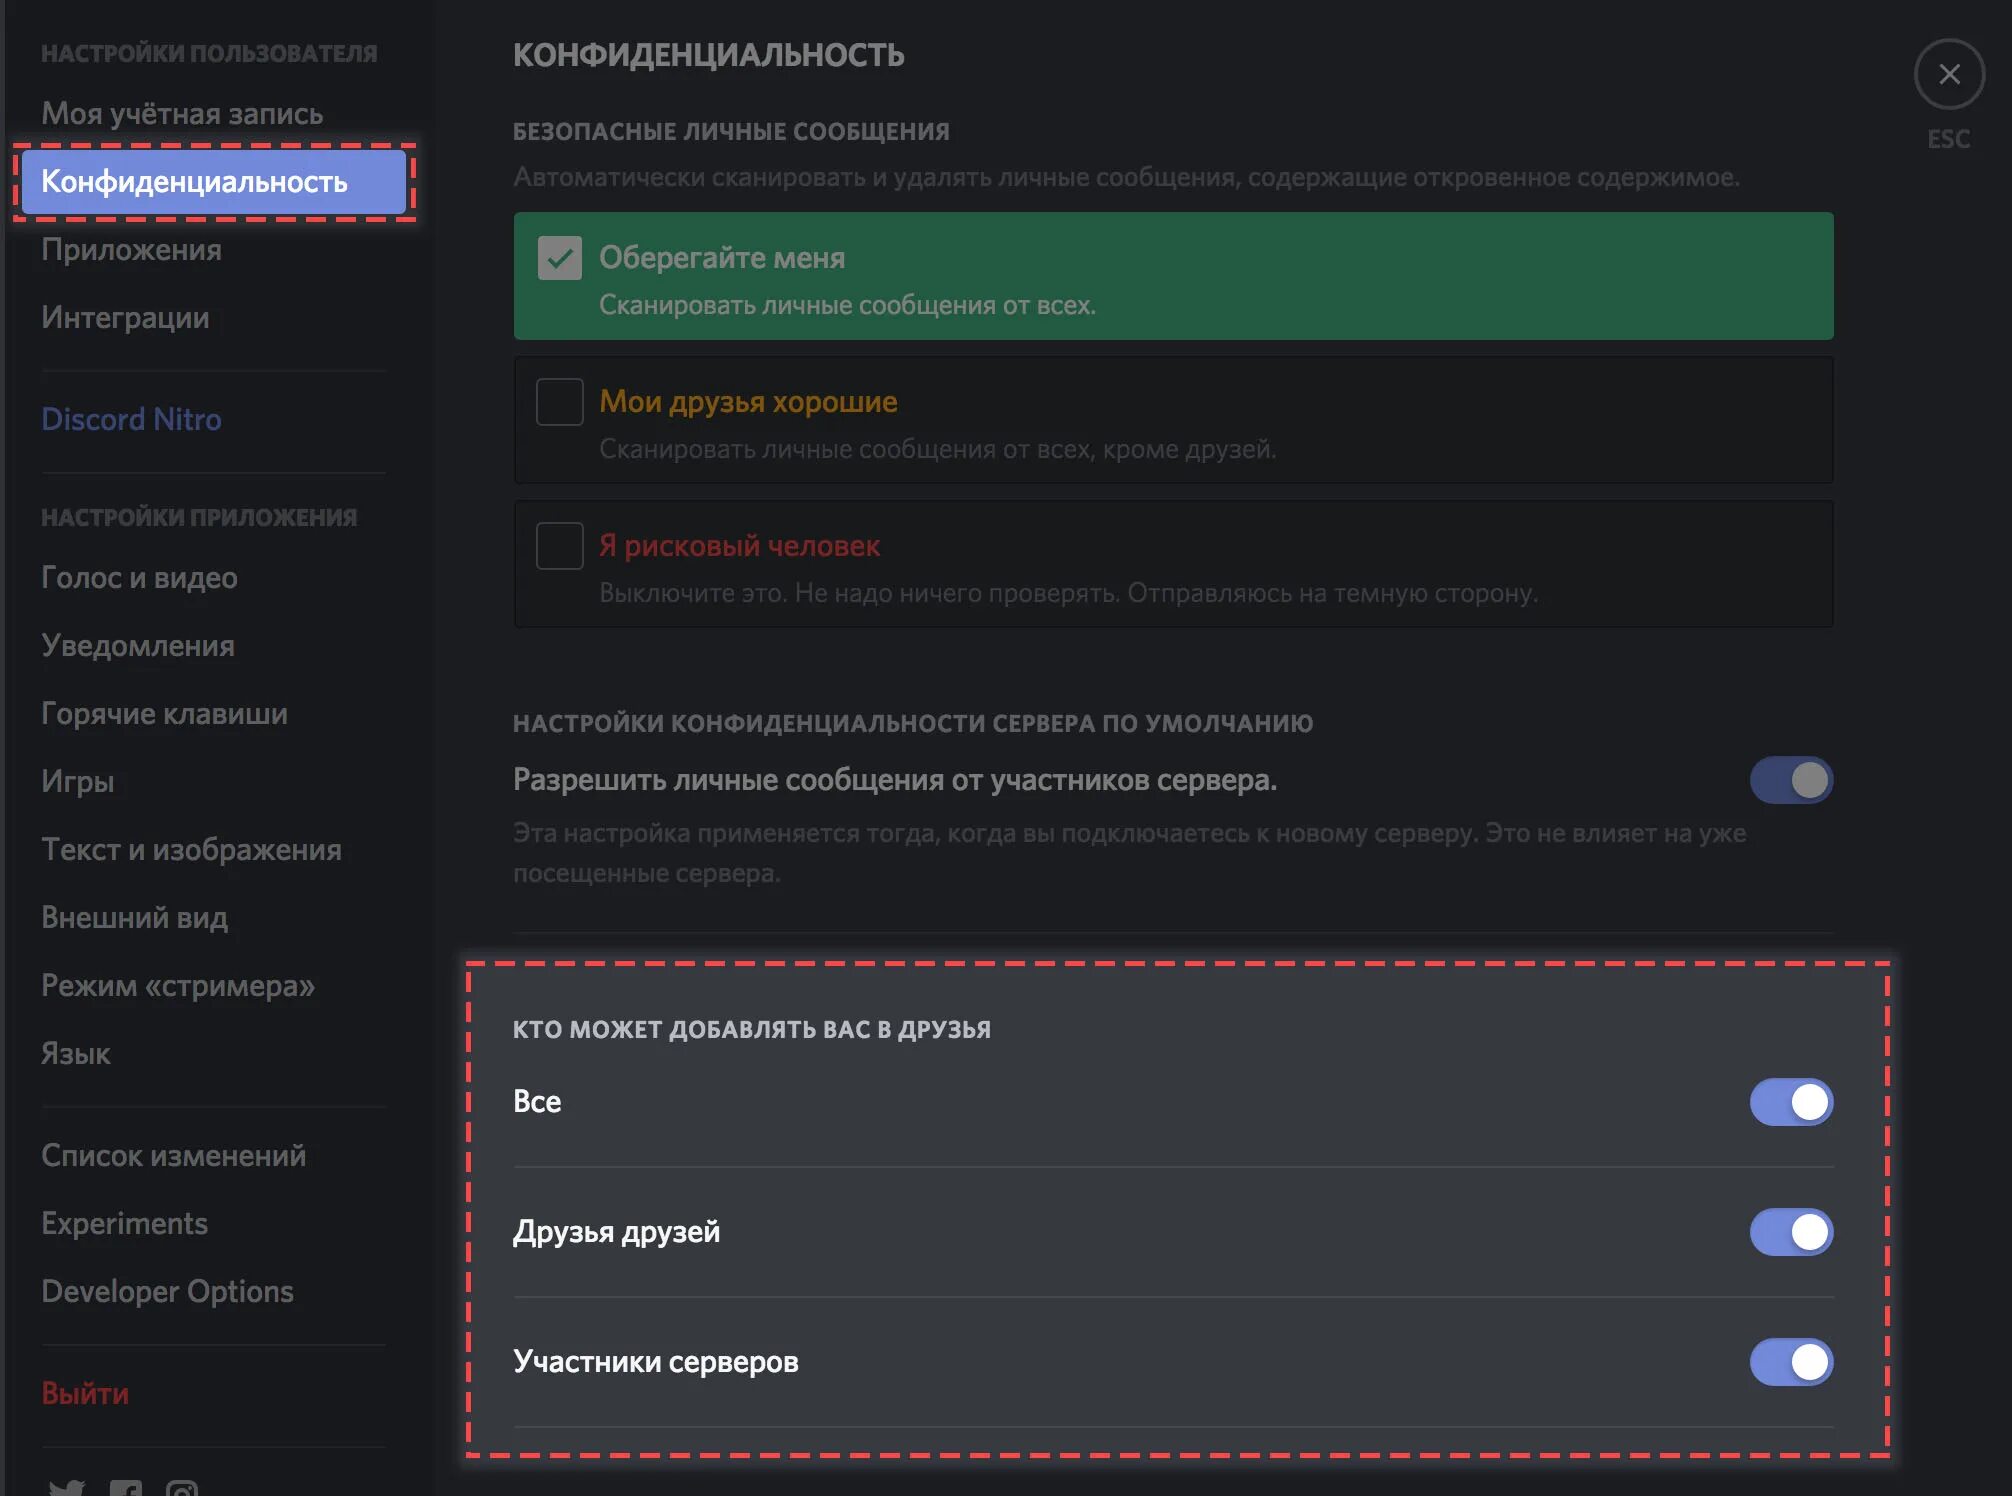Click the Facebook icon in sidebar footer
This screenshot has width=2012, height=1496.
click(x=126, y=1488)
